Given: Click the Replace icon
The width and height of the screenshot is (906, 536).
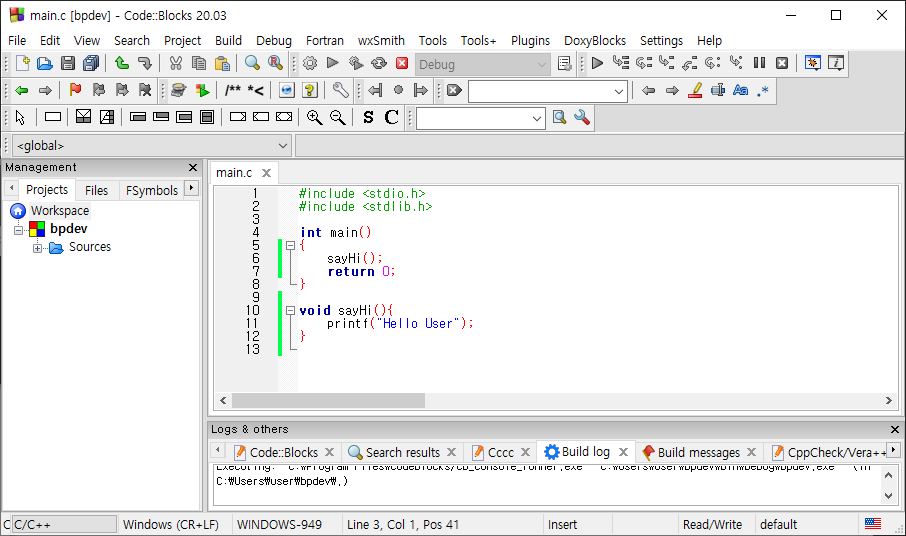Looking at the screenshot, I should [x=276, y=63].
